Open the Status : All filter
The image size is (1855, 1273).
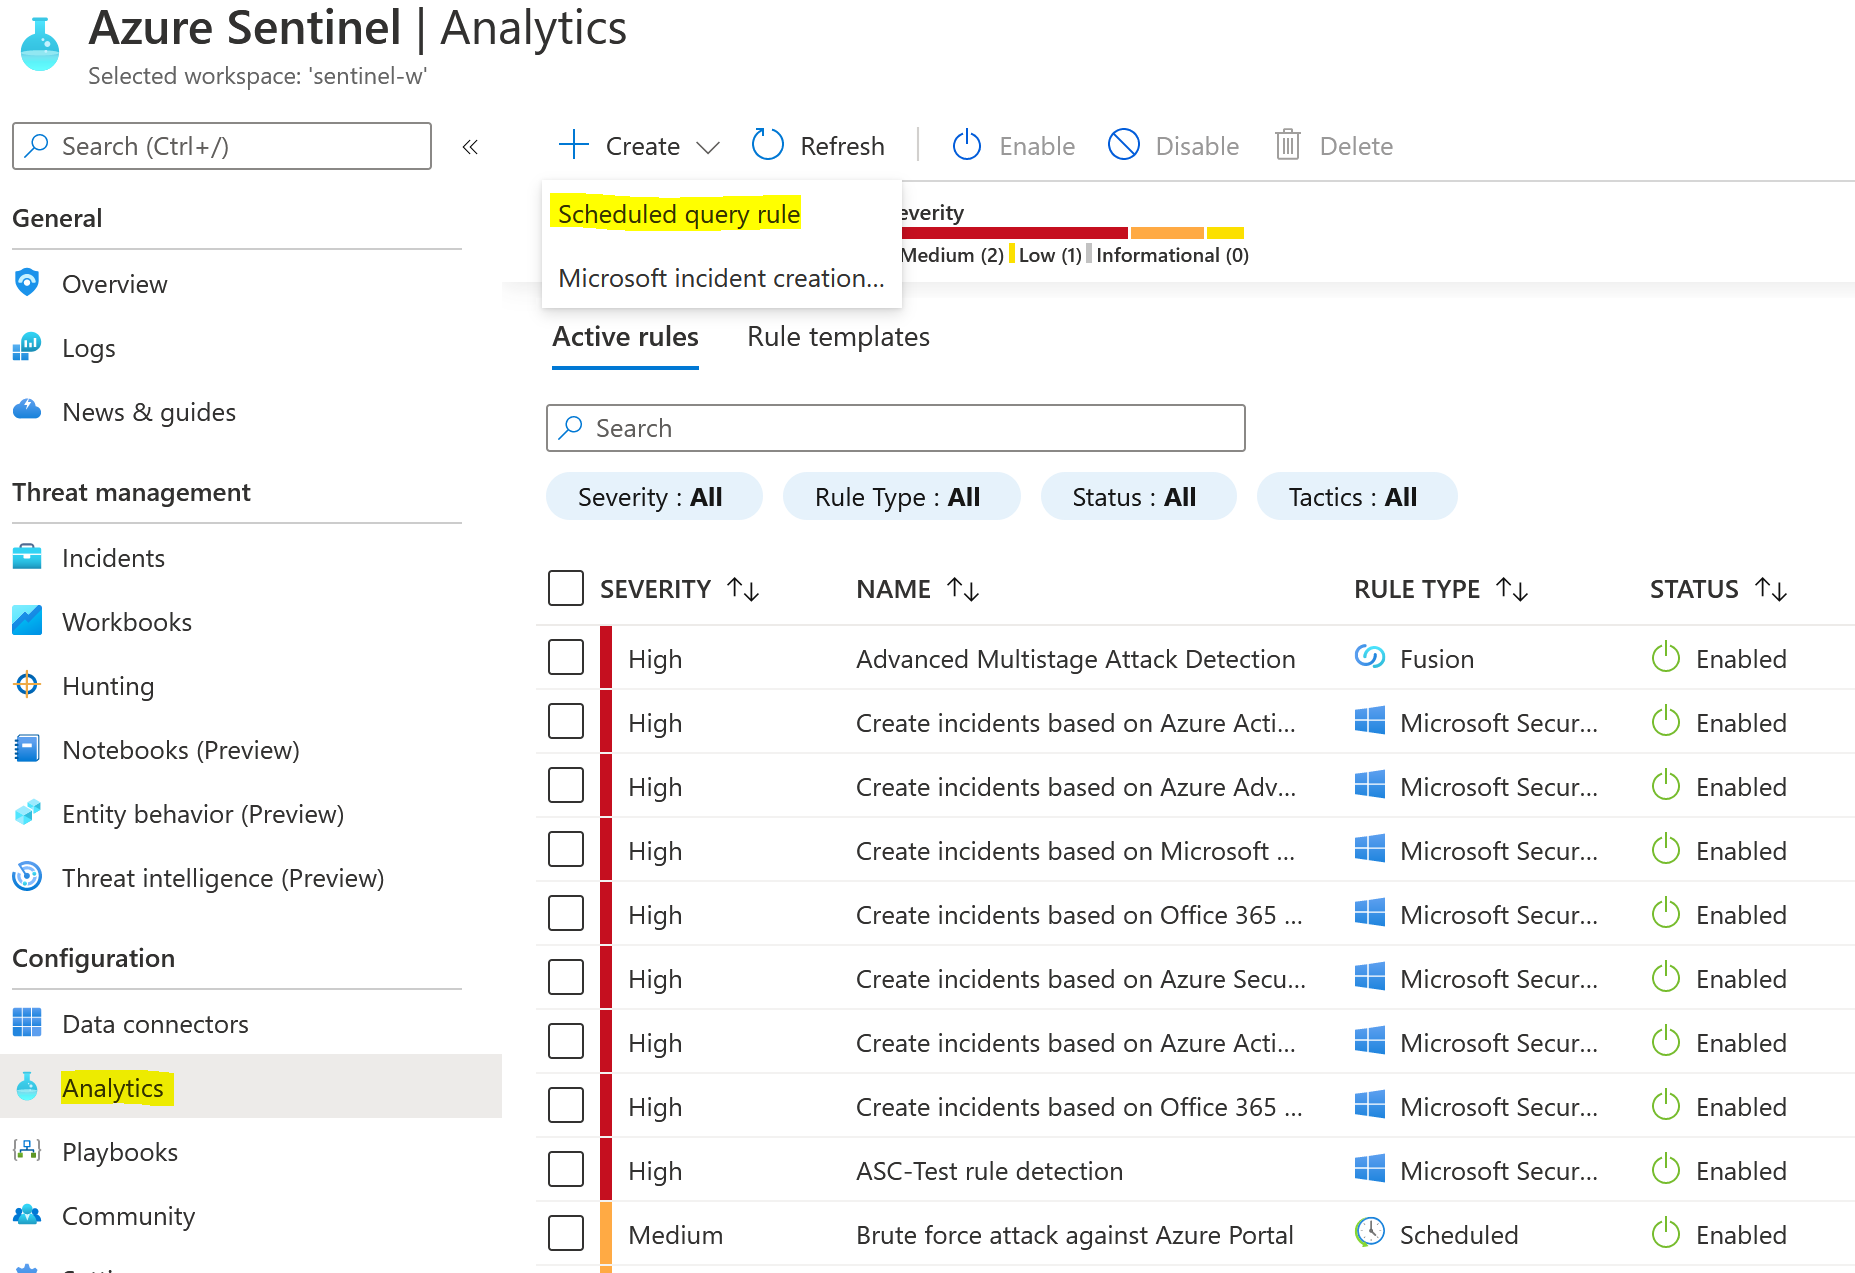click(1138, 496)
